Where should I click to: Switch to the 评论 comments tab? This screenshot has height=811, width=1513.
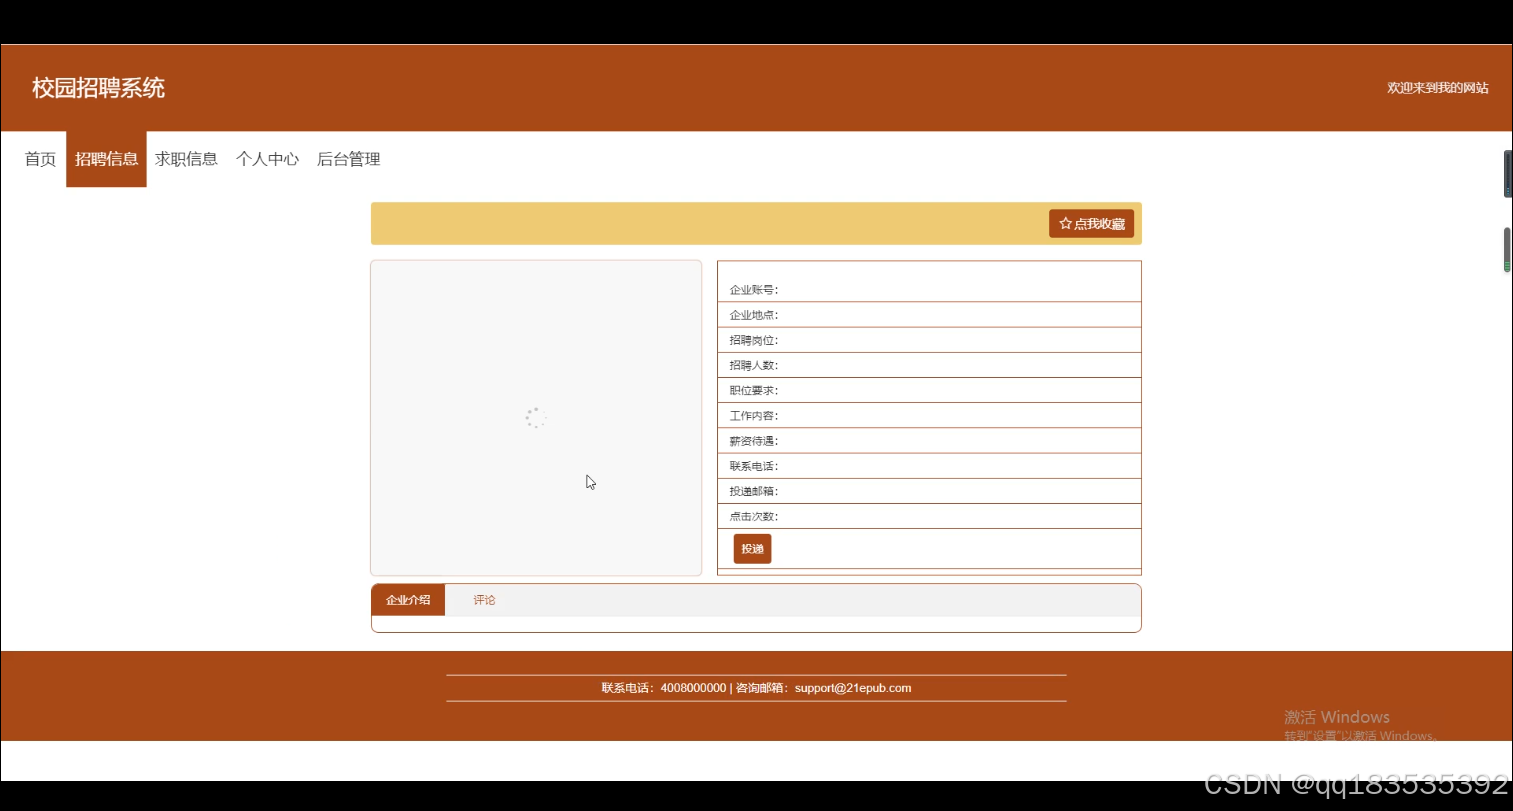click(484, 599)
